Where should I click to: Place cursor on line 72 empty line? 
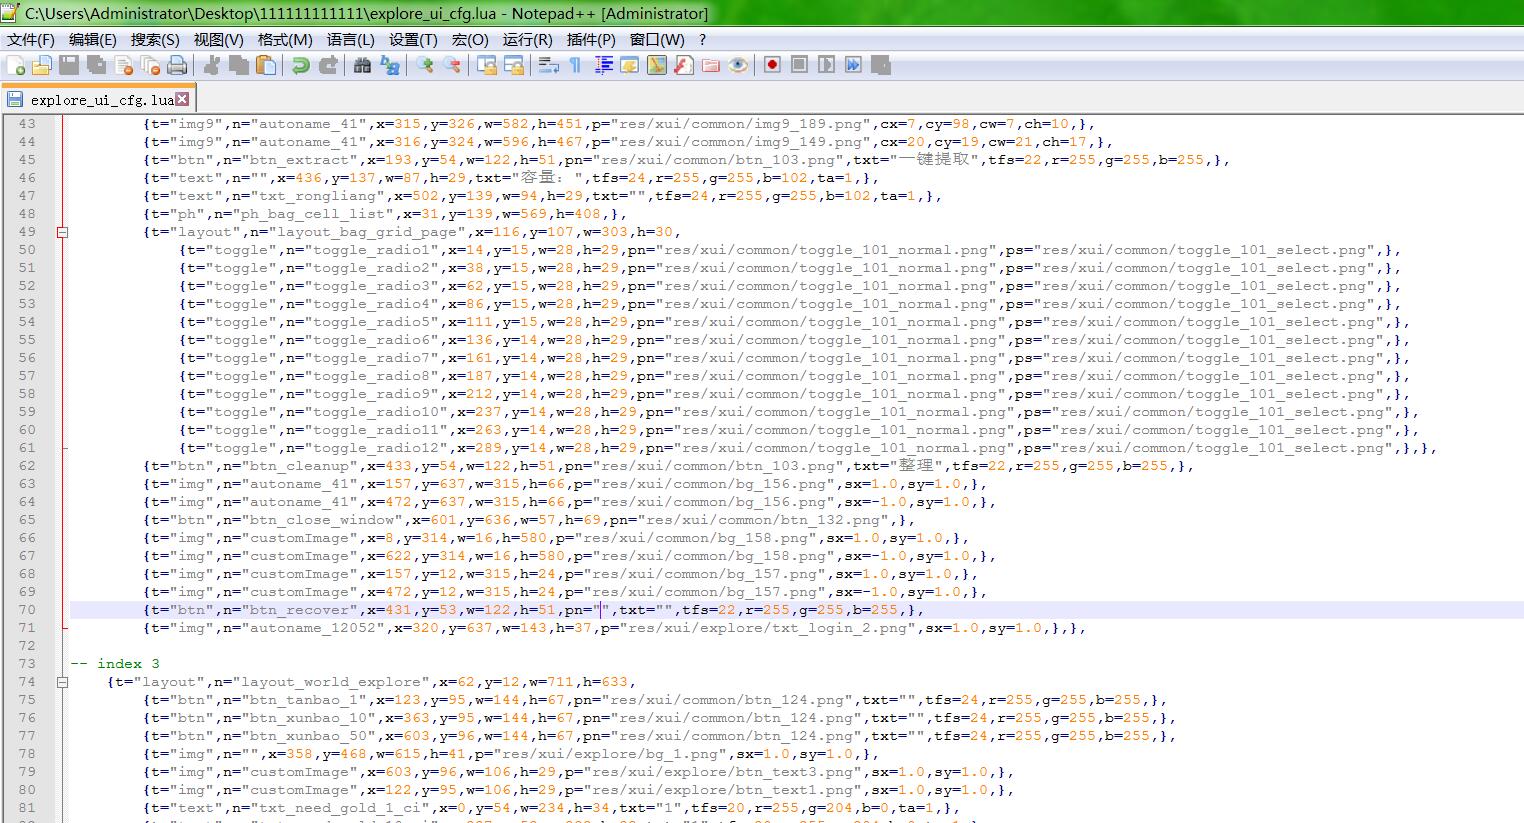click(790, 646)
